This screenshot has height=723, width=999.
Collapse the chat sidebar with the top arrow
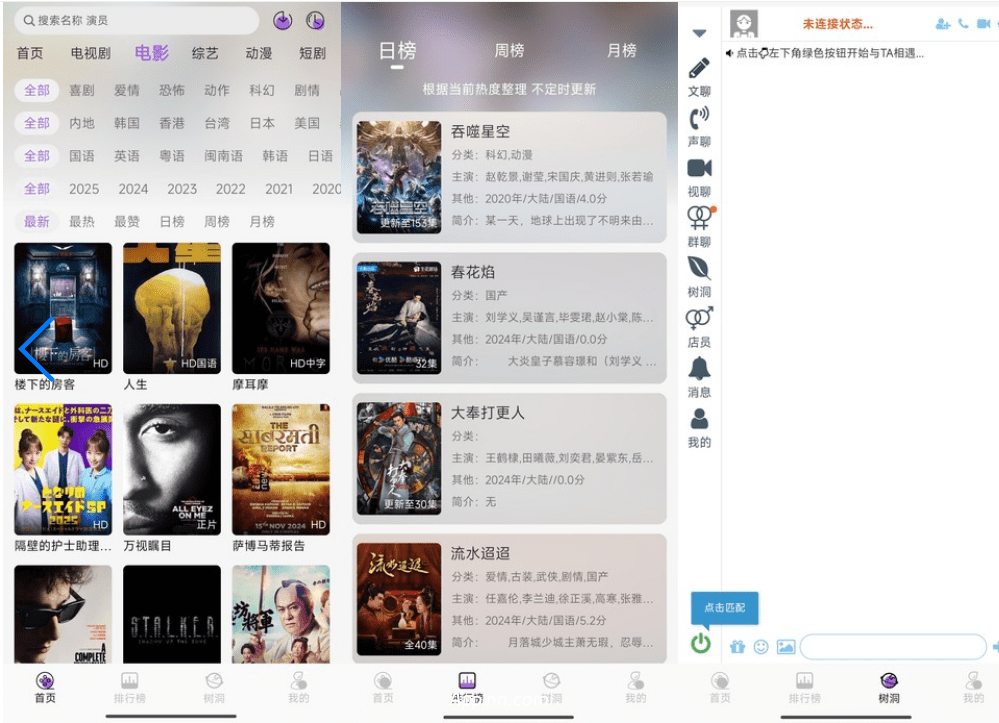699,33
